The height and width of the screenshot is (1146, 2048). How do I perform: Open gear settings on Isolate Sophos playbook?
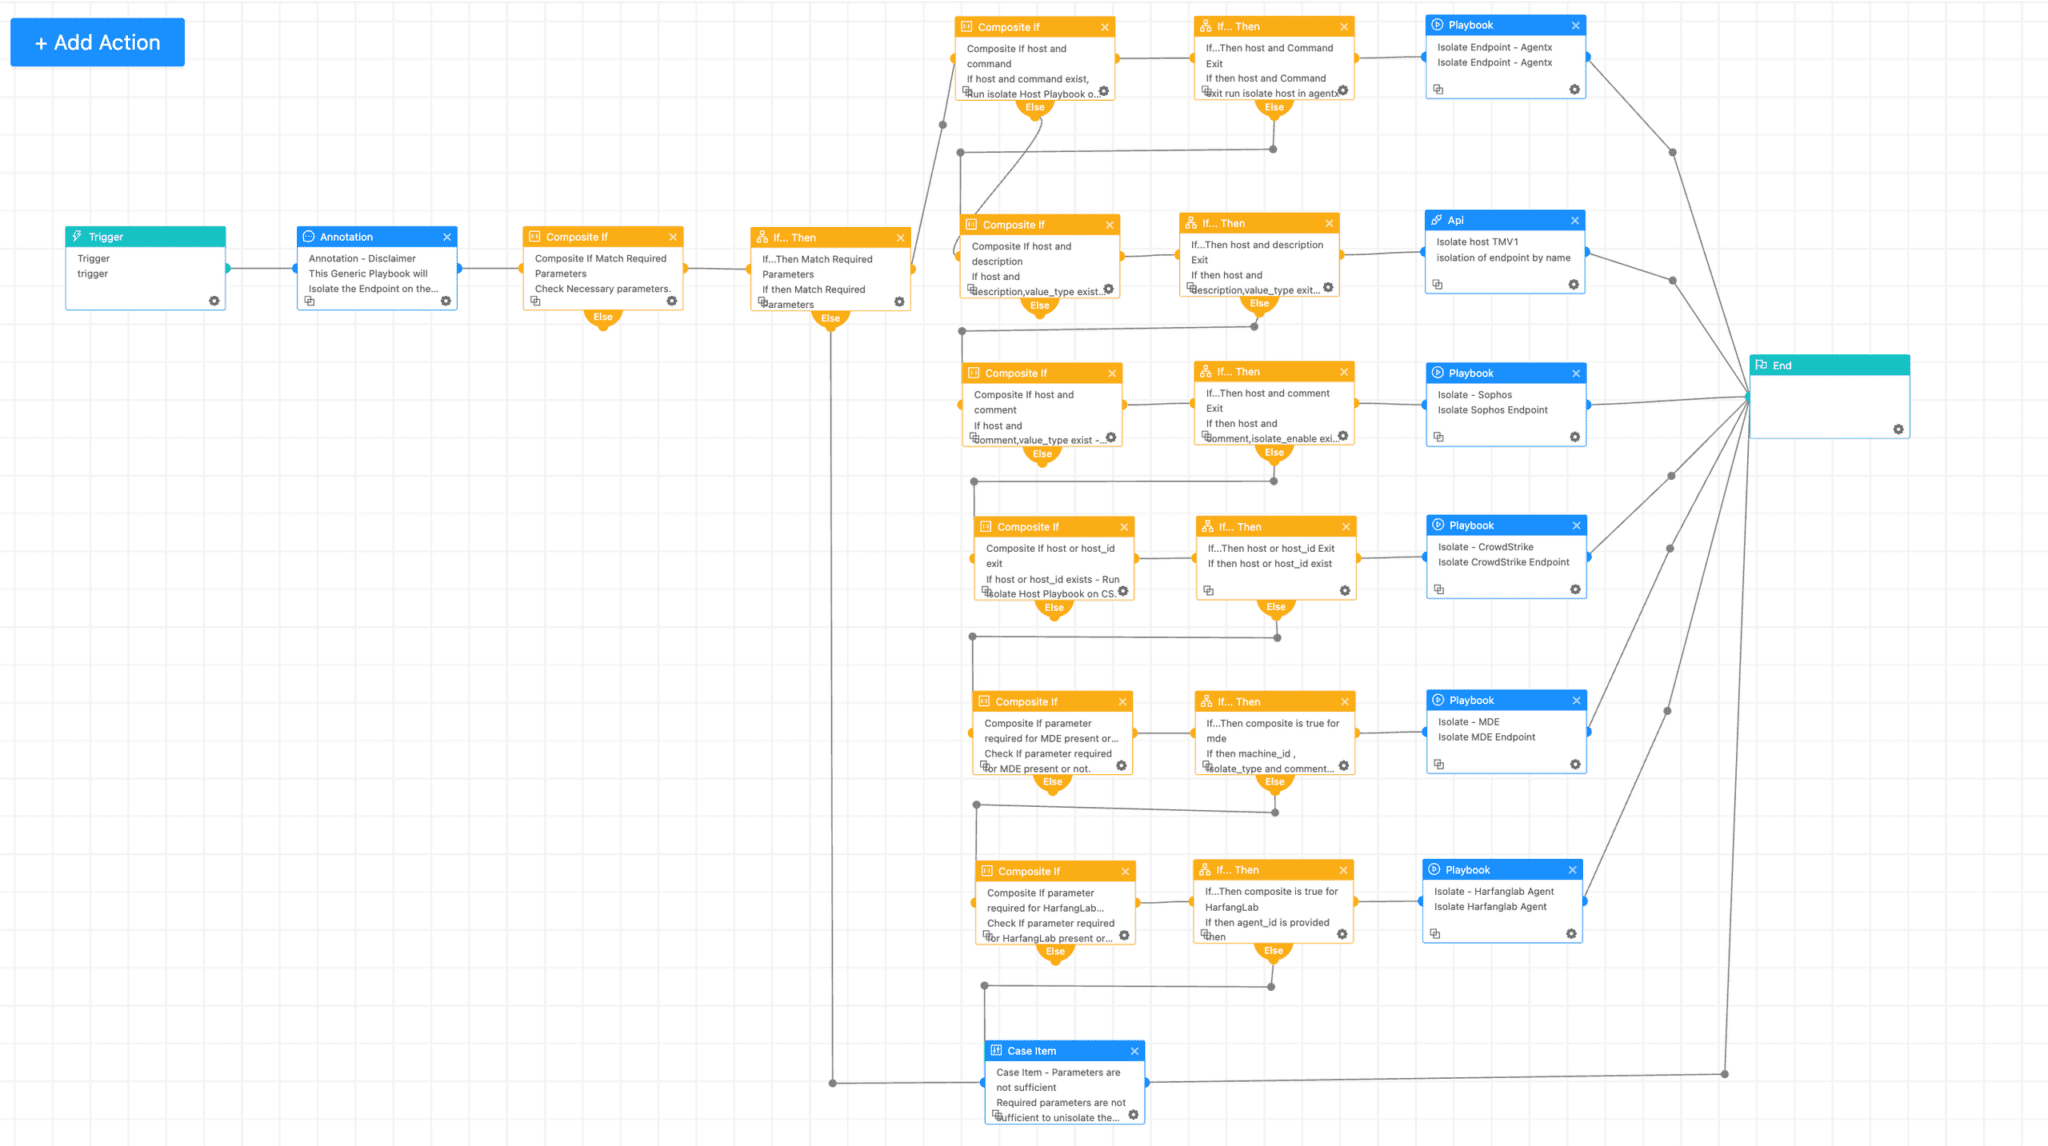1575,437
